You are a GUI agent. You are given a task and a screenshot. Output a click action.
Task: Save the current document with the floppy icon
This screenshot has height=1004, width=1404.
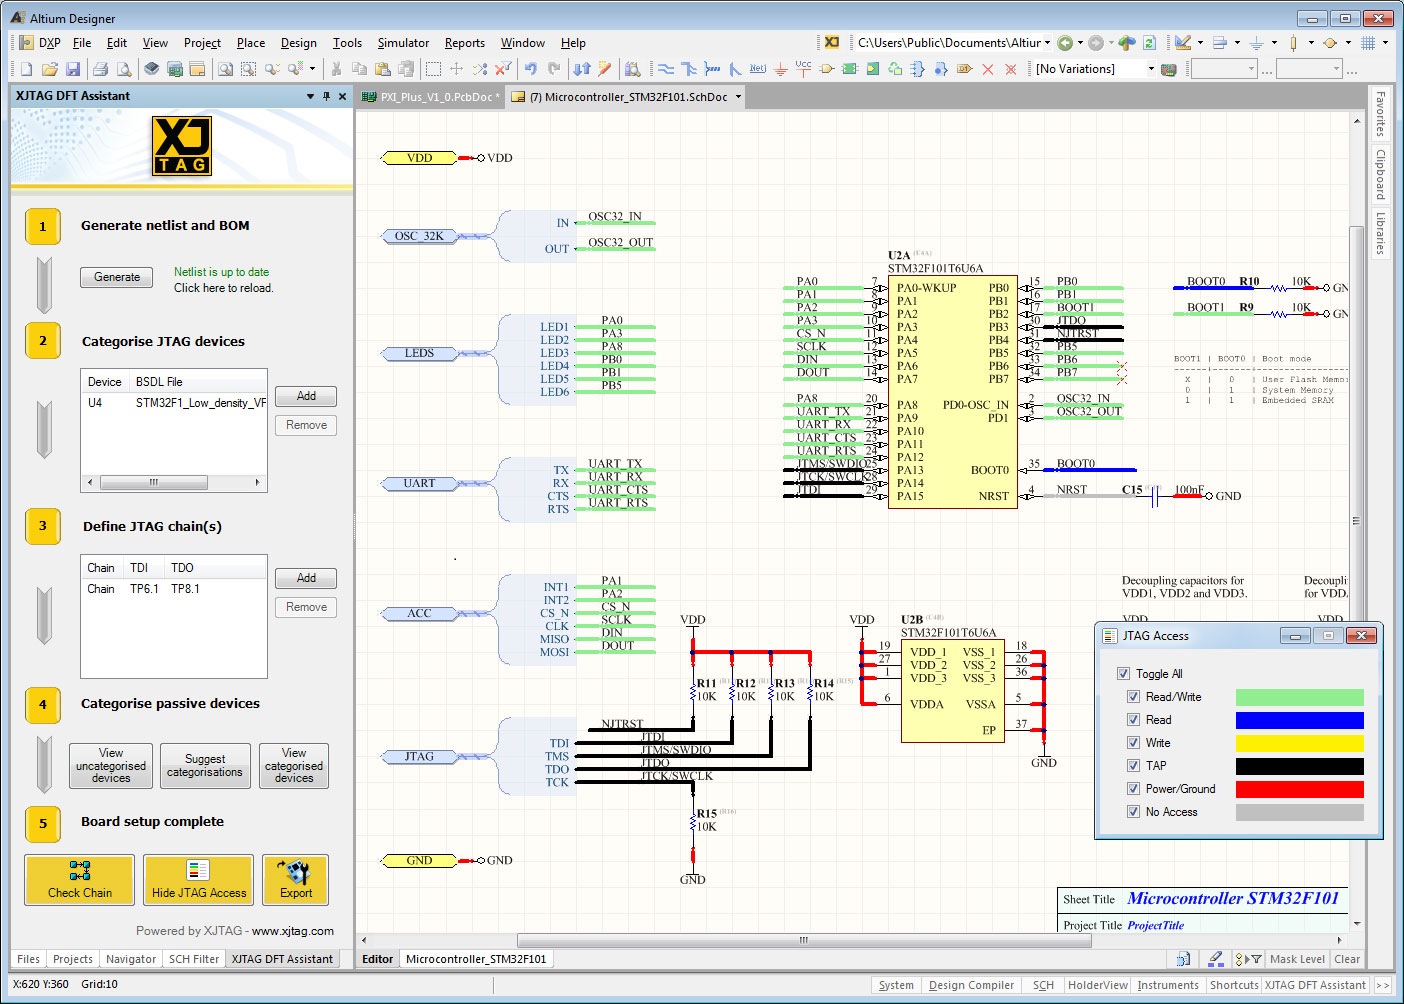tap(73, 69)
